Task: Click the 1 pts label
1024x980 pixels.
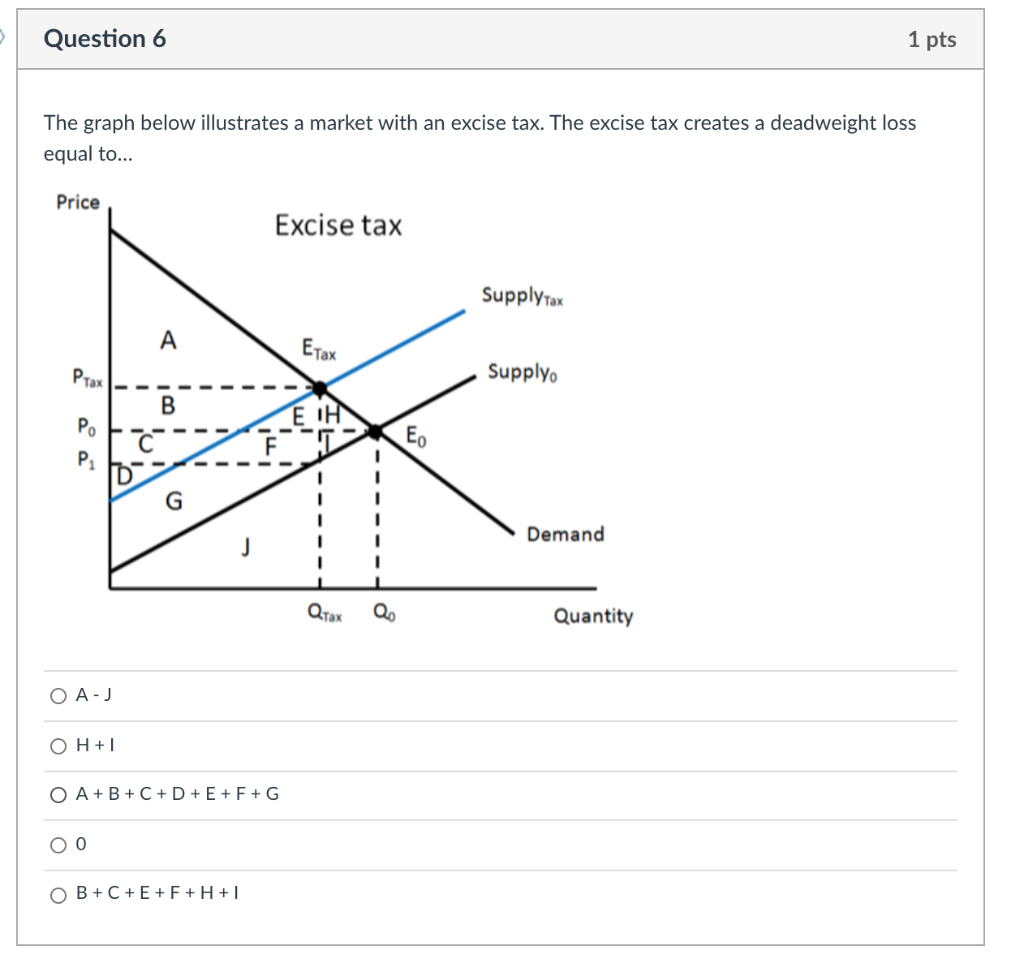Action: point(934,39)
